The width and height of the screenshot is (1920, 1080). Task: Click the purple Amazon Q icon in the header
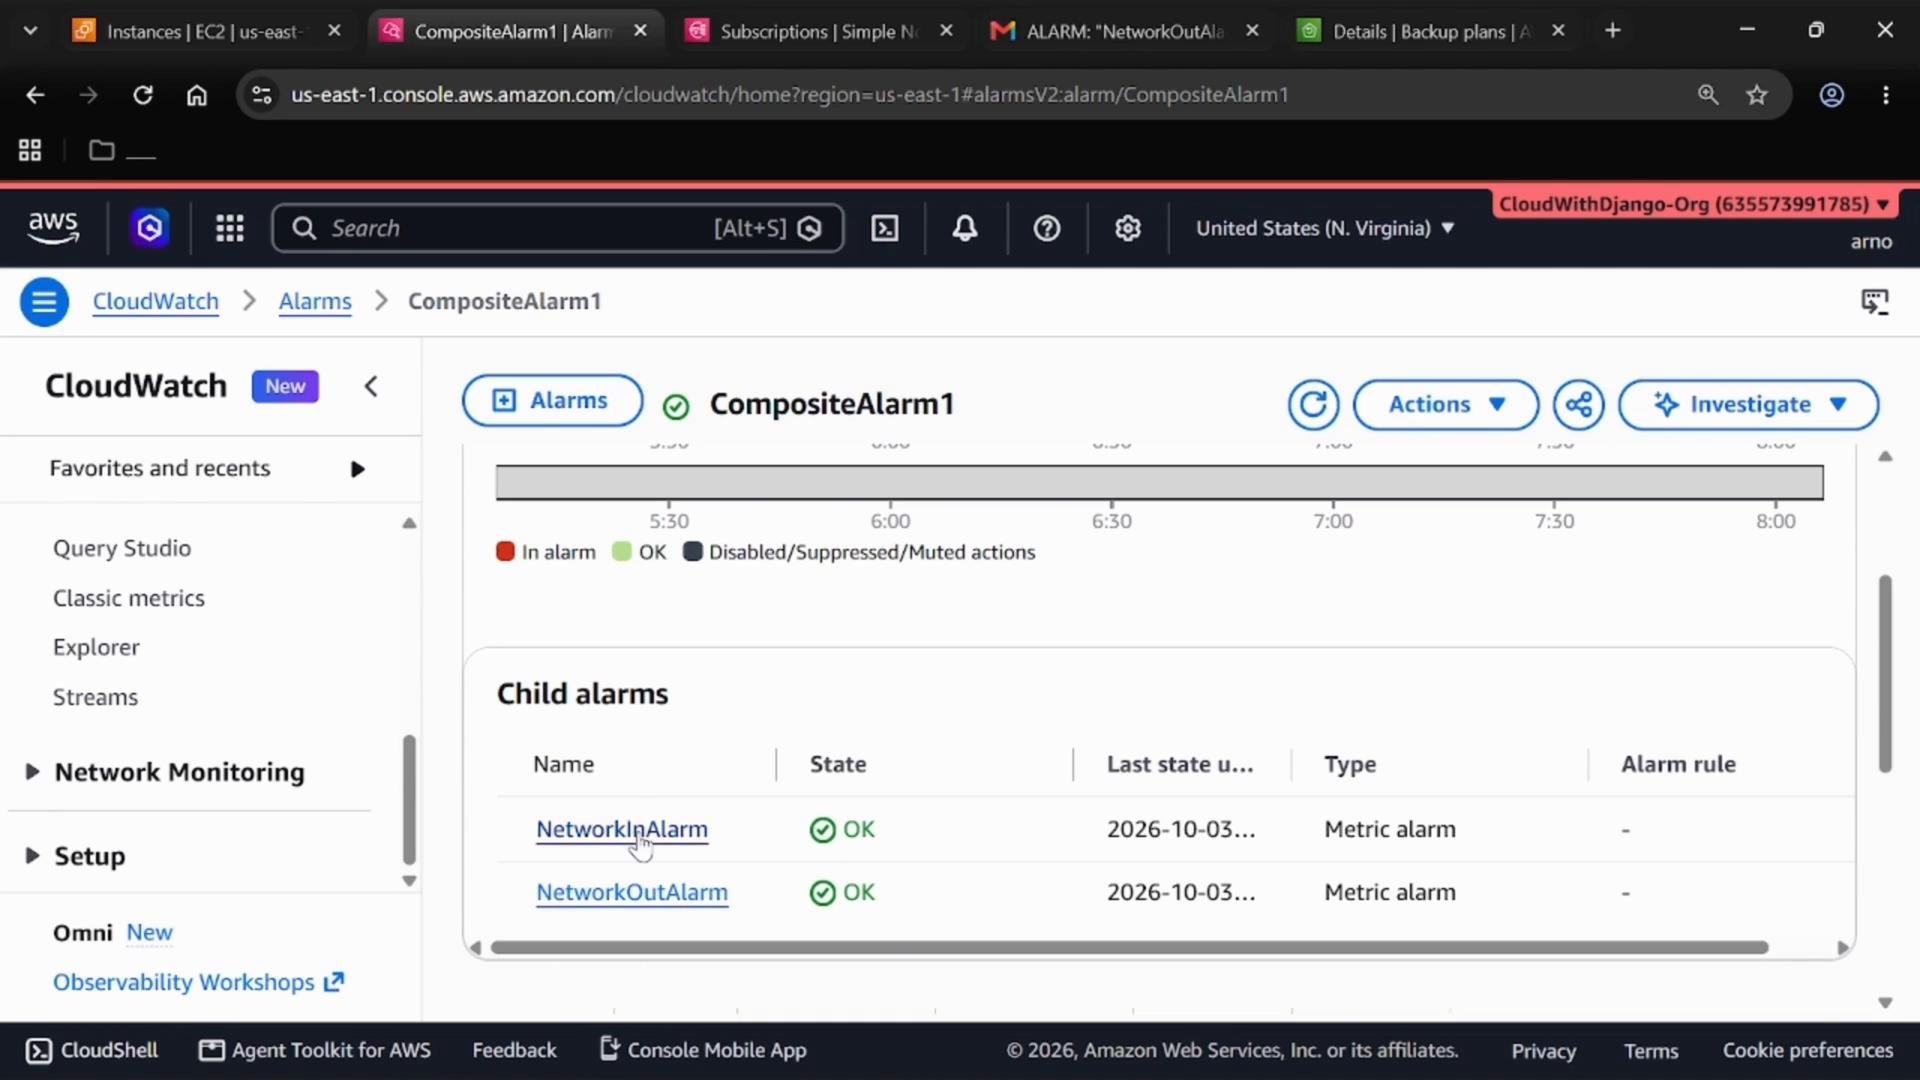click(150, 228)
